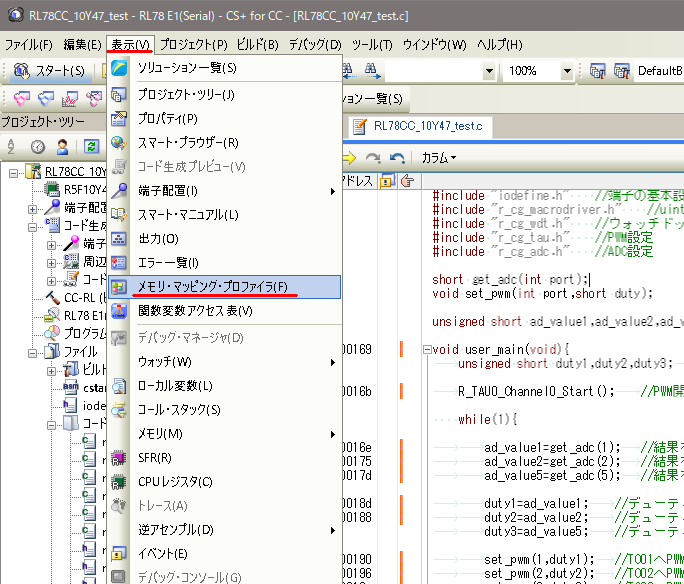This screenshot has height=584, width=684.
Task: Open スマート・ブラウザー(R) from the menu
Action: tap(225, 143)
